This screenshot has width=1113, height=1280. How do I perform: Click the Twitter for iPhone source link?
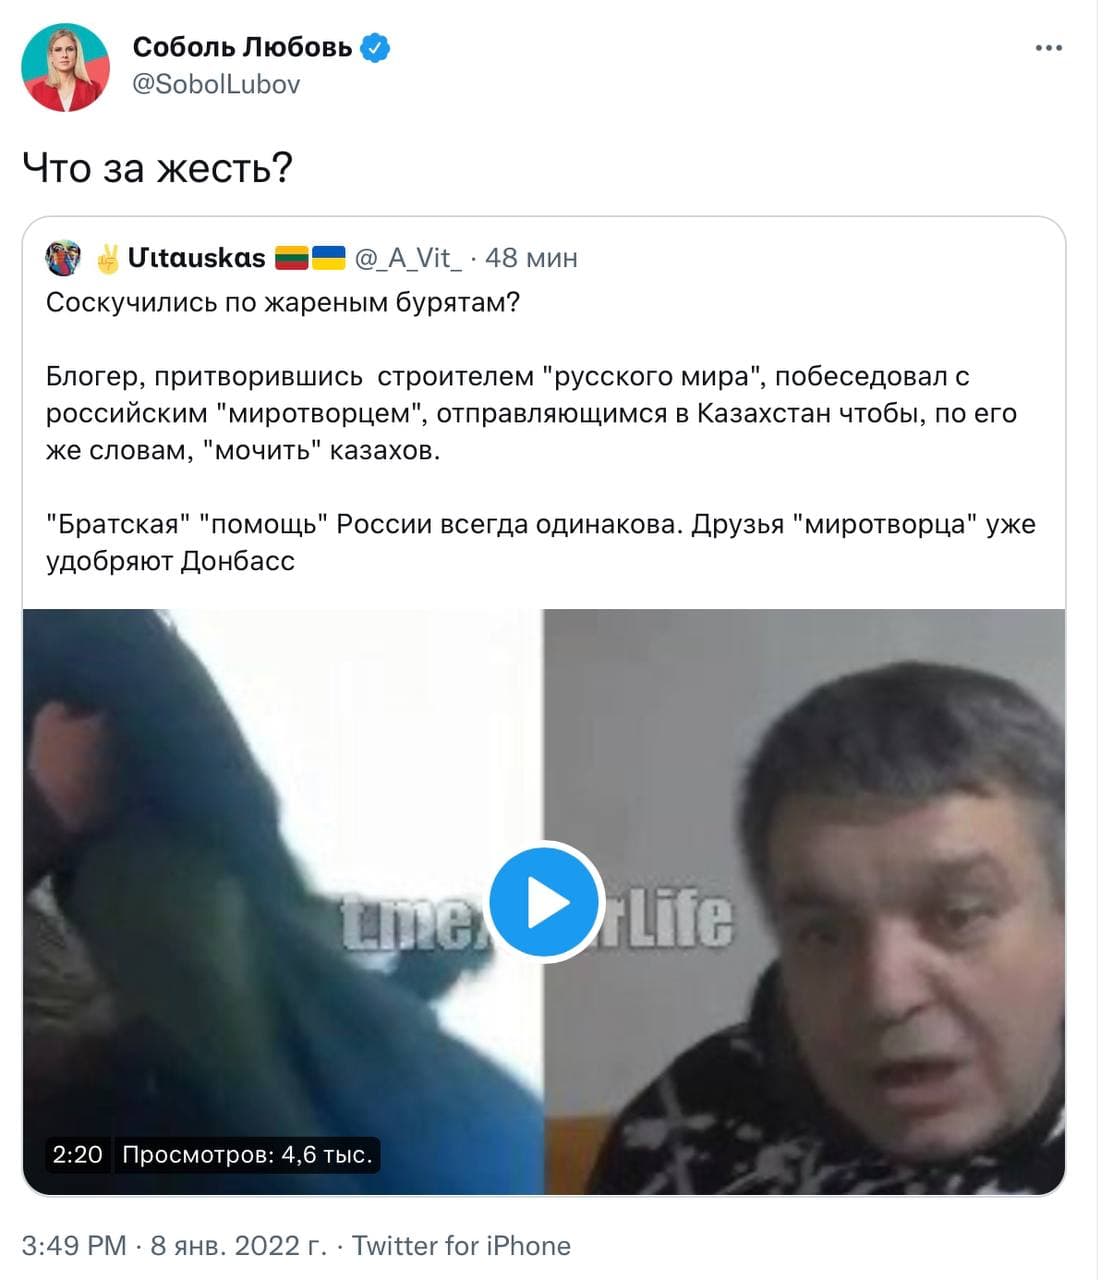coord(461,1246)
